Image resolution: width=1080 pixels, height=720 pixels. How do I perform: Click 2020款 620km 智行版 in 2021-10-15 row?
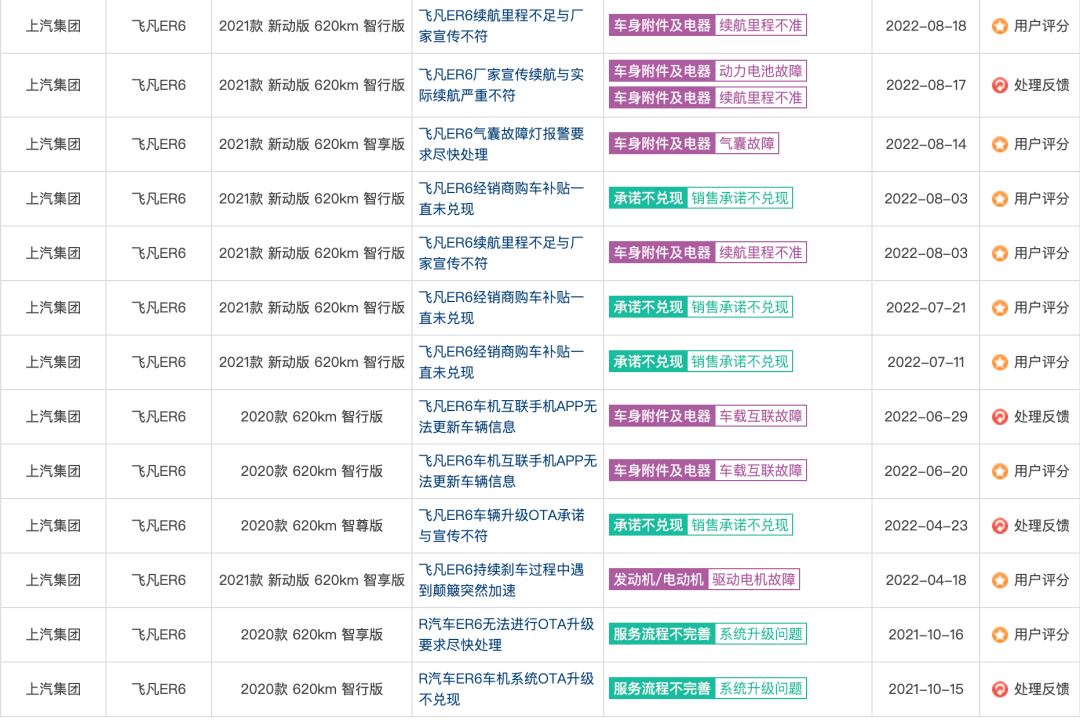pyautogui.click(x=311, y=689)
